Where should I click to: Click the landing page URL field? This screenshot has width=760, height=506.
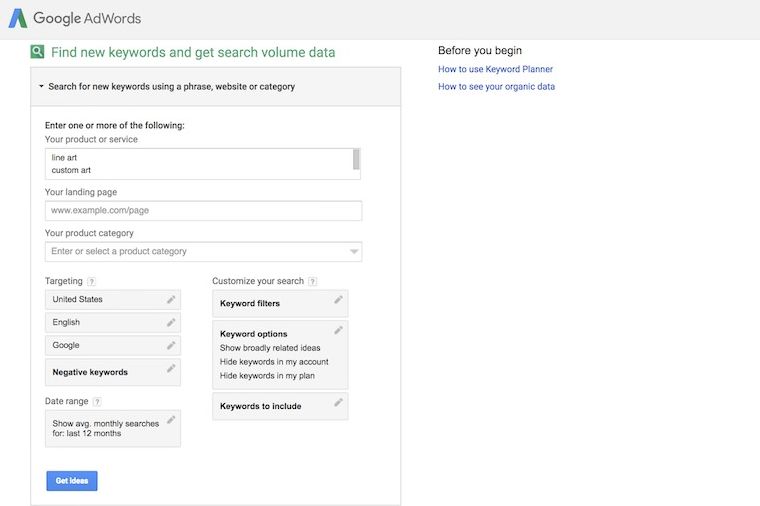coord(204,211)
